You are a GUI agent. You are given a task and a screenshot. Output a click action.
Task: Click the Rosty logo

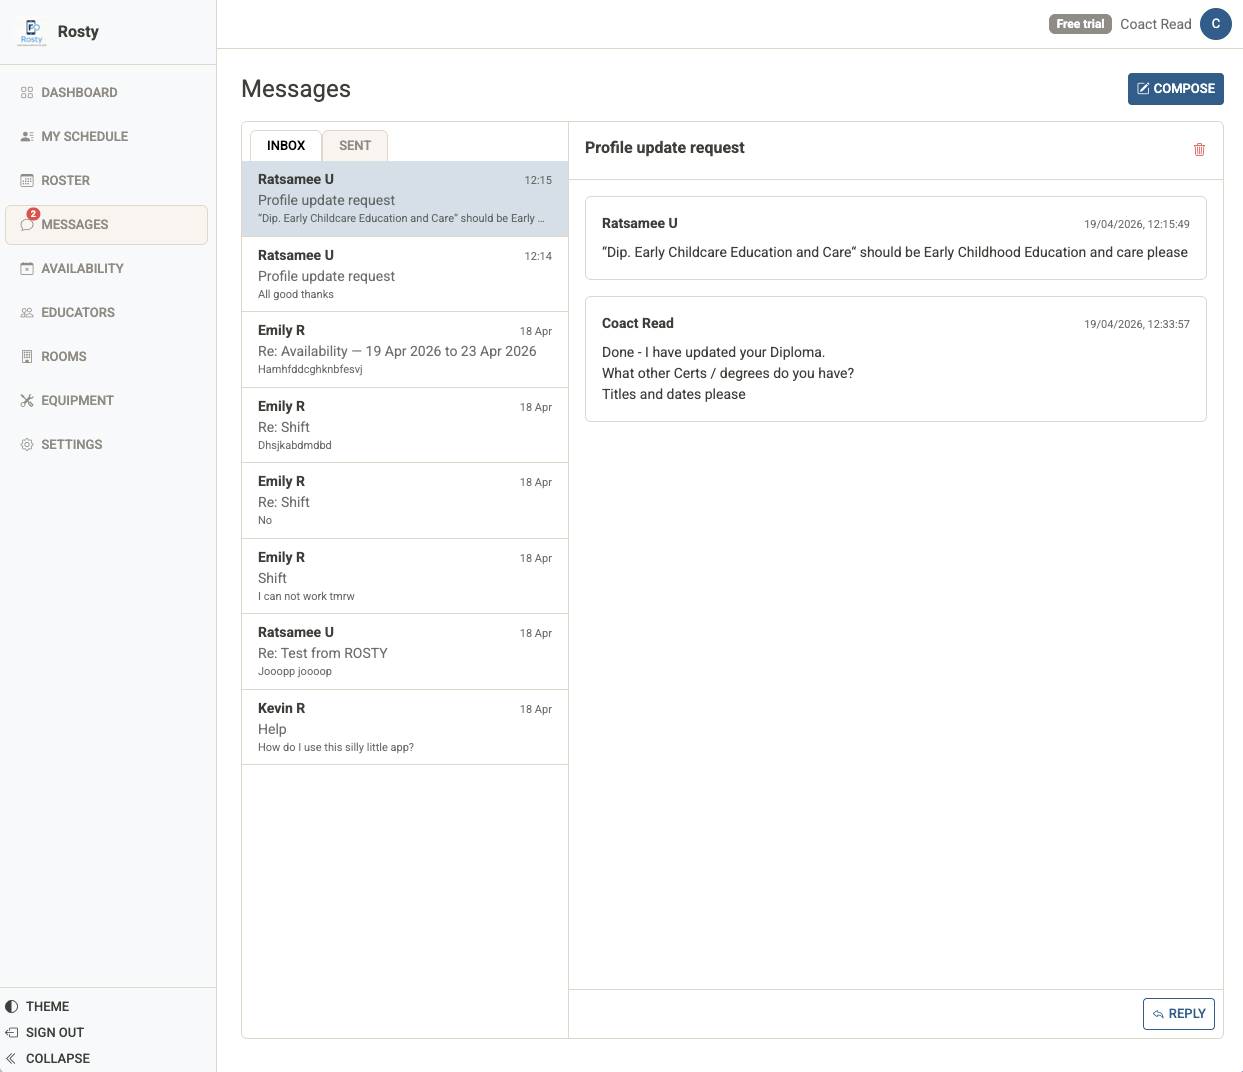(x=32, y=31)
